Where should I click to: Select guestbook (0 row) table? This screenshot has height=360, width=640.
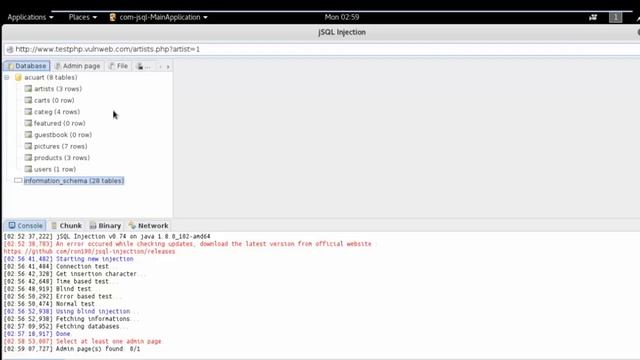pyautogui.click(x=63, y=134)
